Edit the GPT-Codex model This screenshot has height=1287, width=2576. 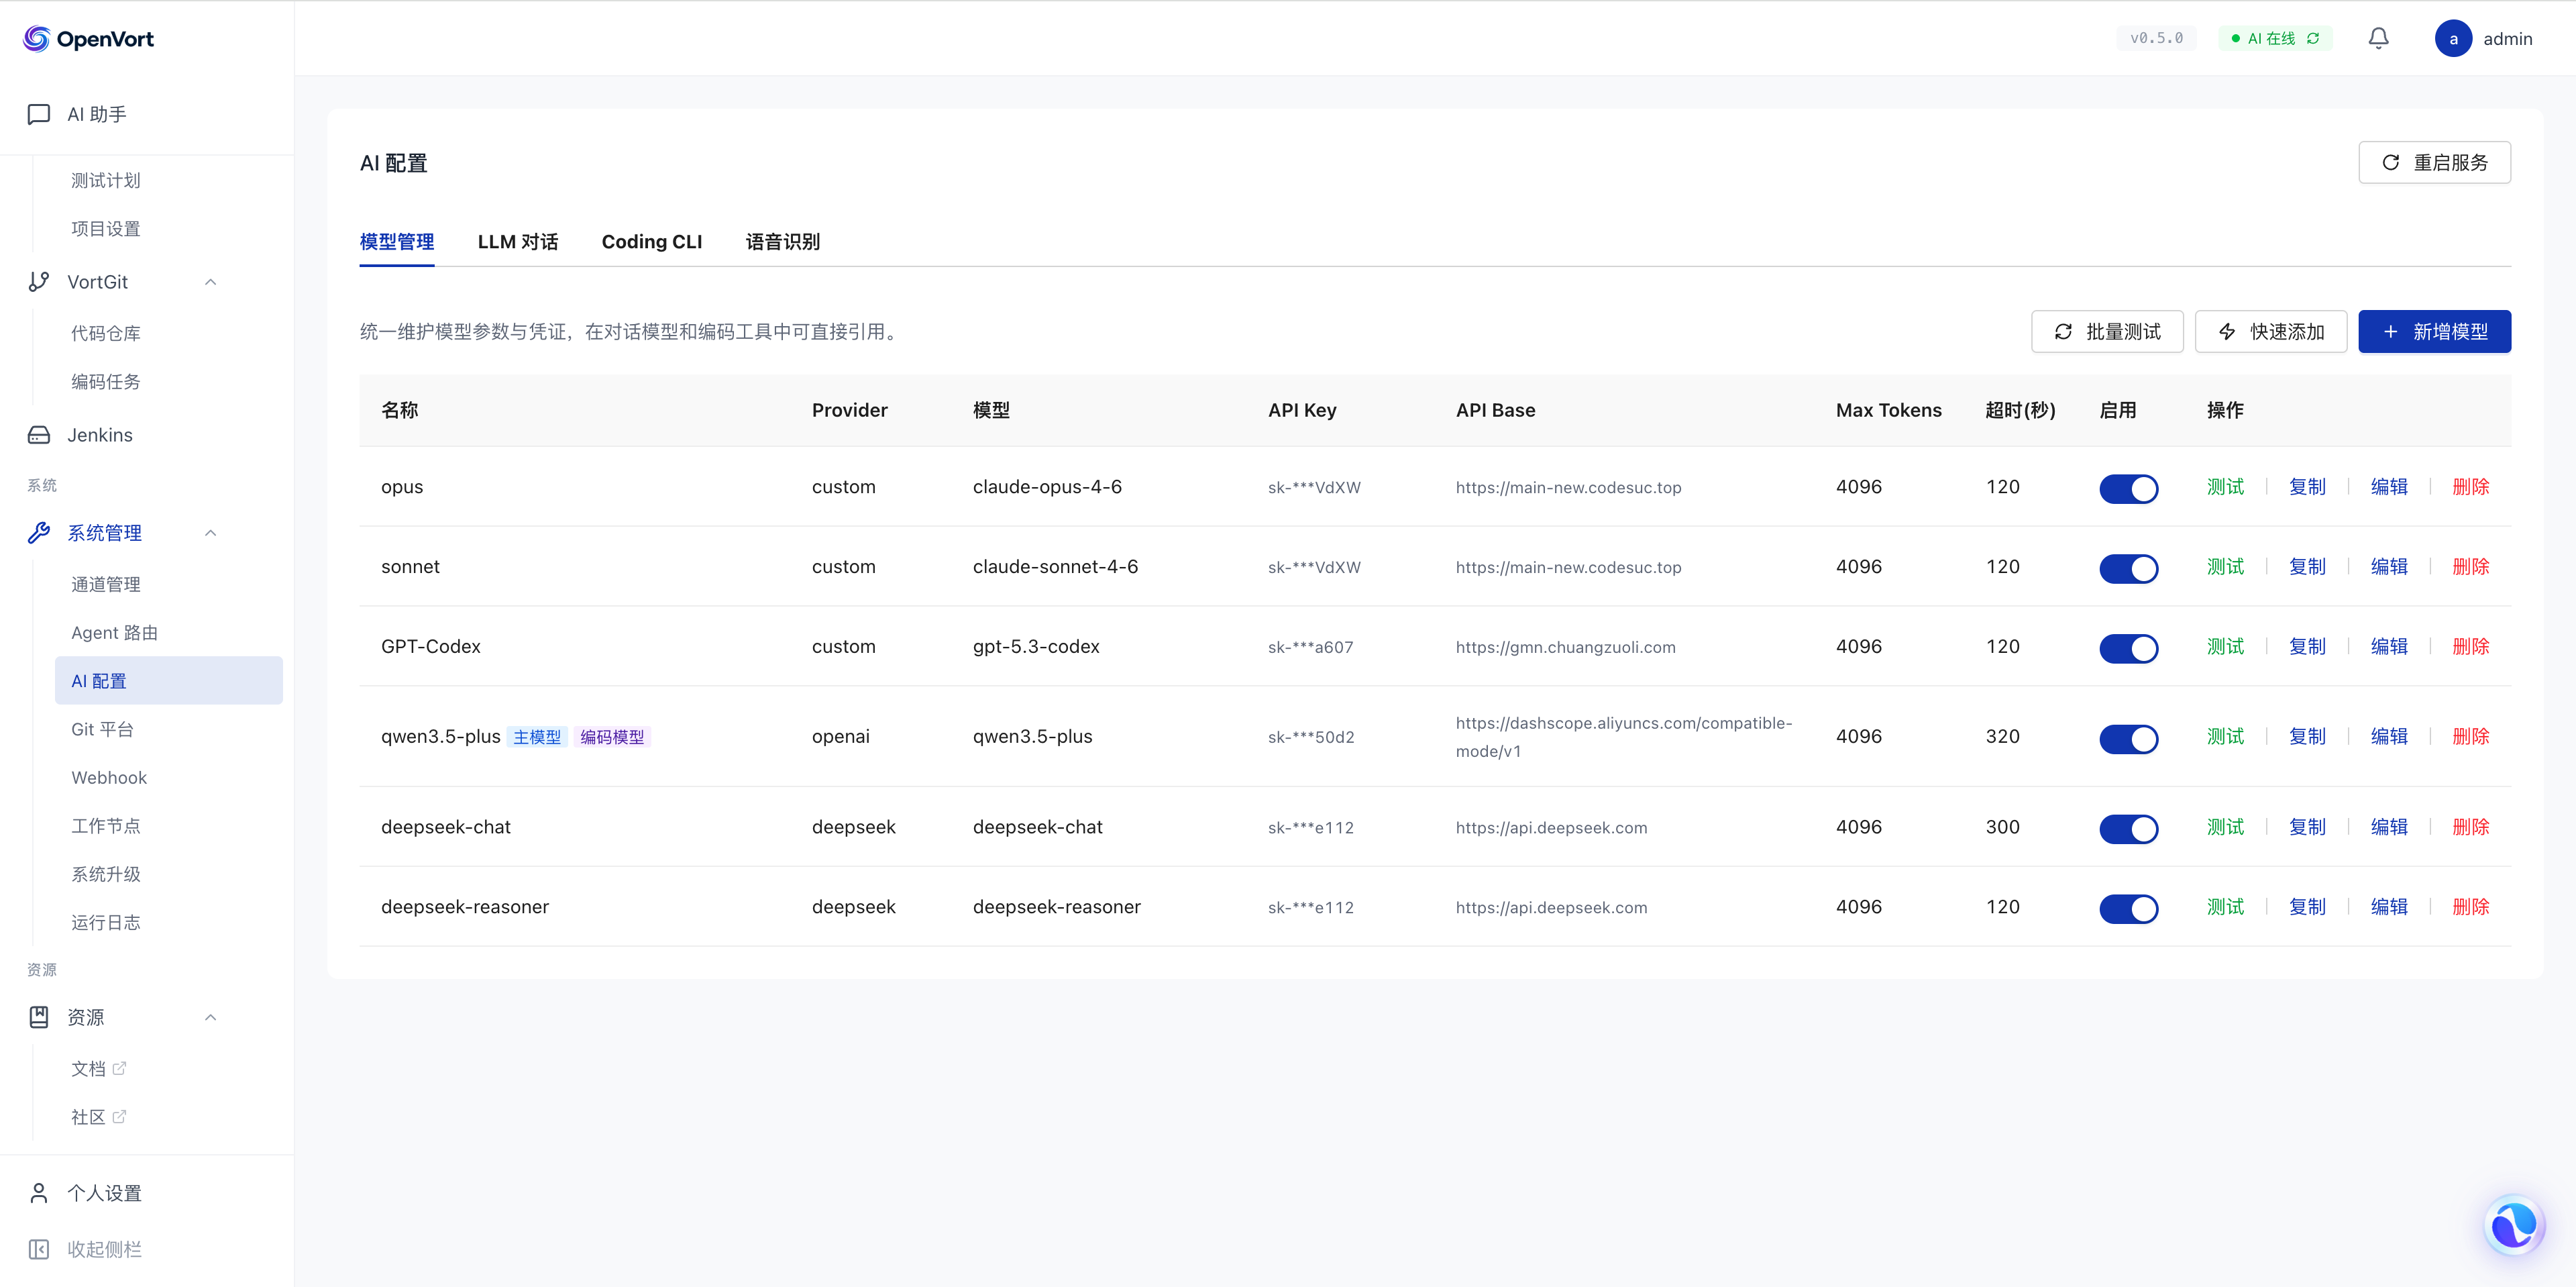point(2390,647)
